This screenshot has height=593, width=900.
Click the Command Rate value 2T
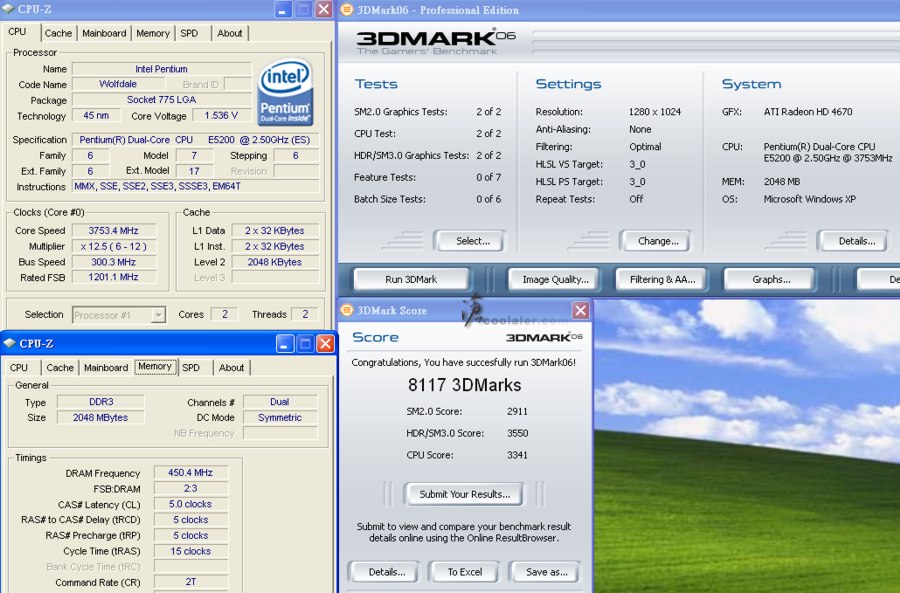(191, 582)
